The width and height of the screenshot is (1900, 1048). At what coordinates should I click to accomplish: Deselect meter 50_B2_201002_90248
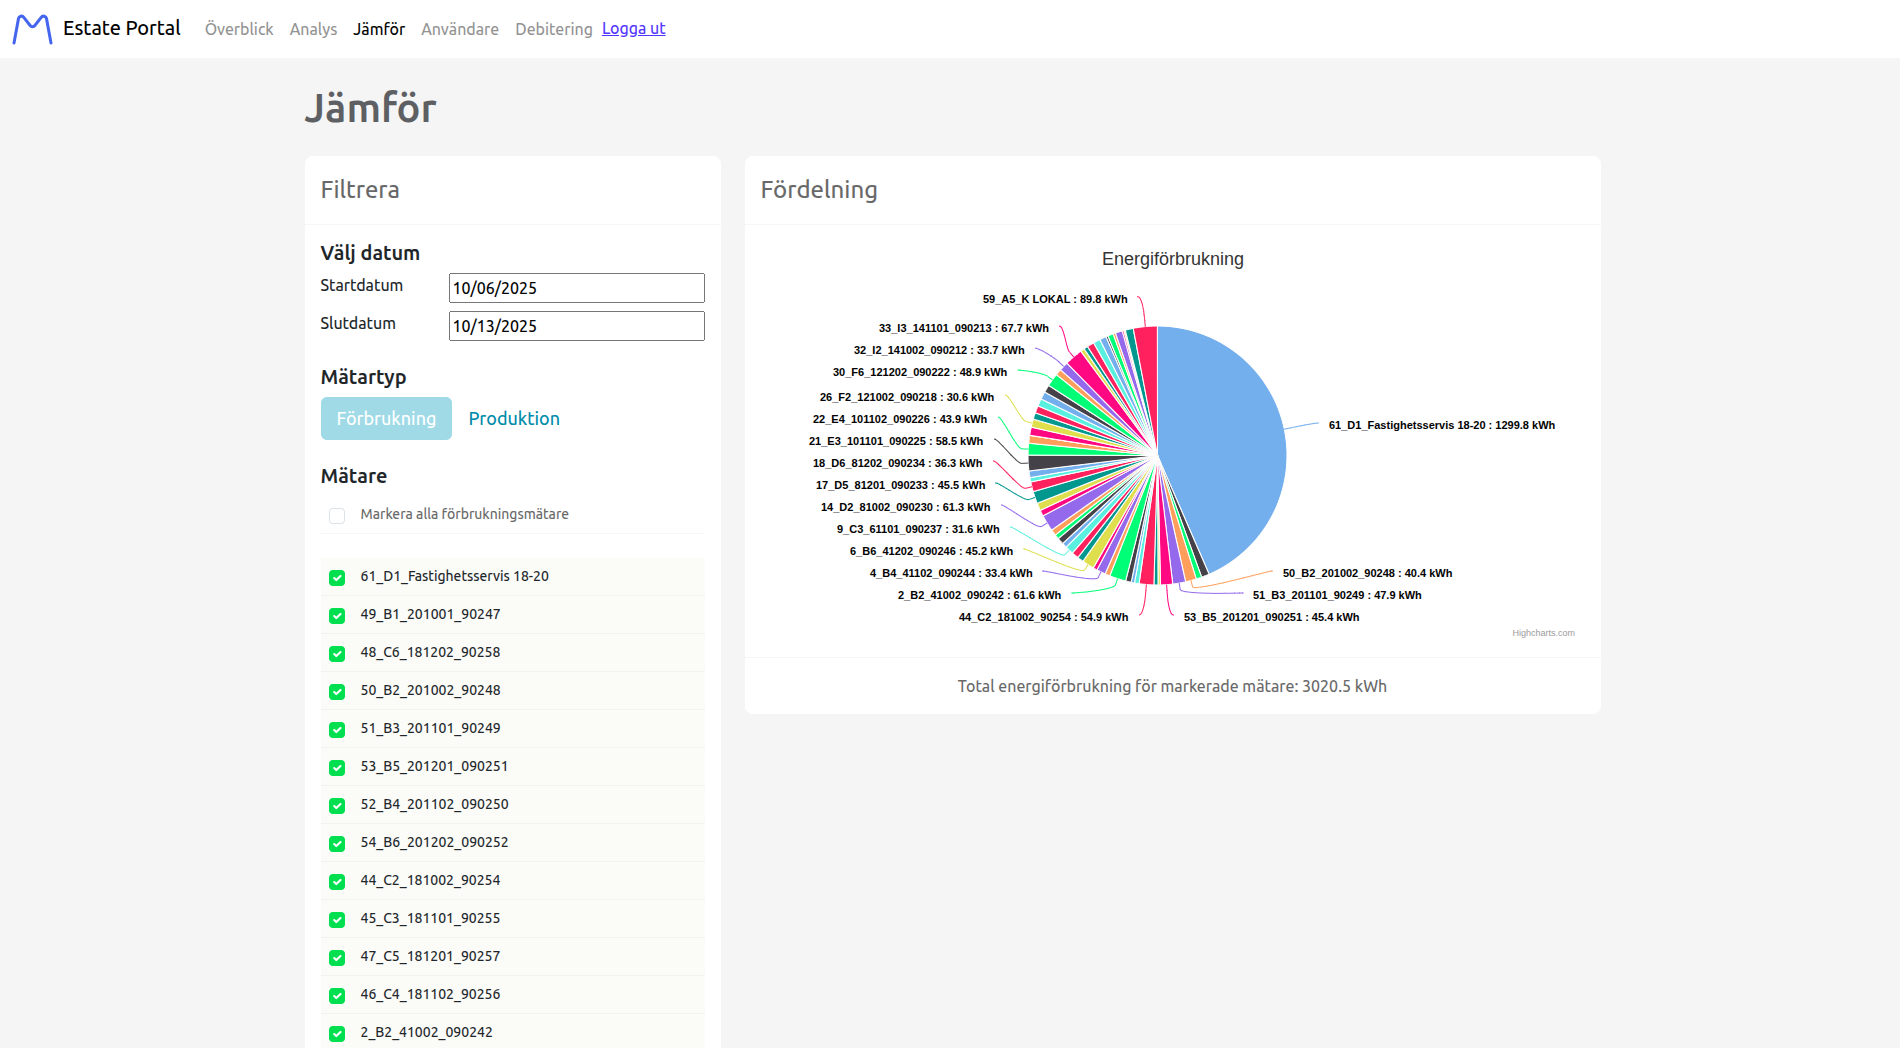coord(337,691)
